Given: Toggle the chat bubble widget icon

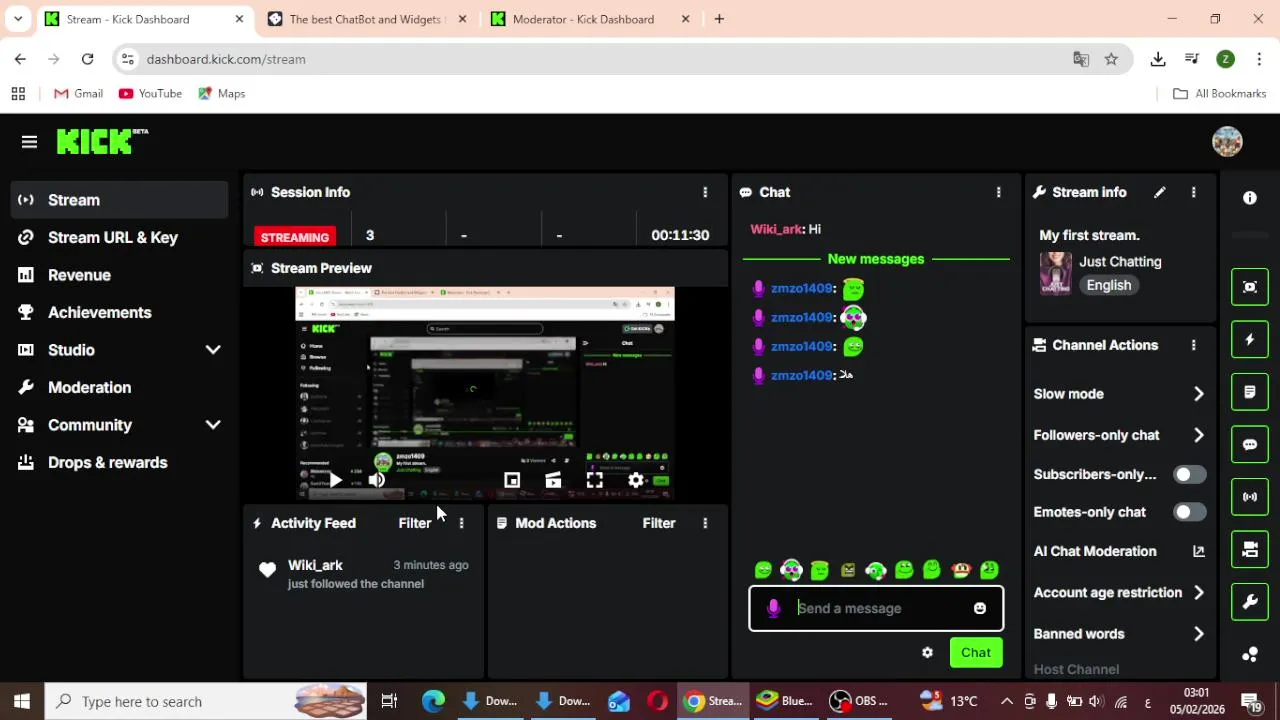Looking at the screenshot, I should pyautogui.click(x=1250, y=444).
